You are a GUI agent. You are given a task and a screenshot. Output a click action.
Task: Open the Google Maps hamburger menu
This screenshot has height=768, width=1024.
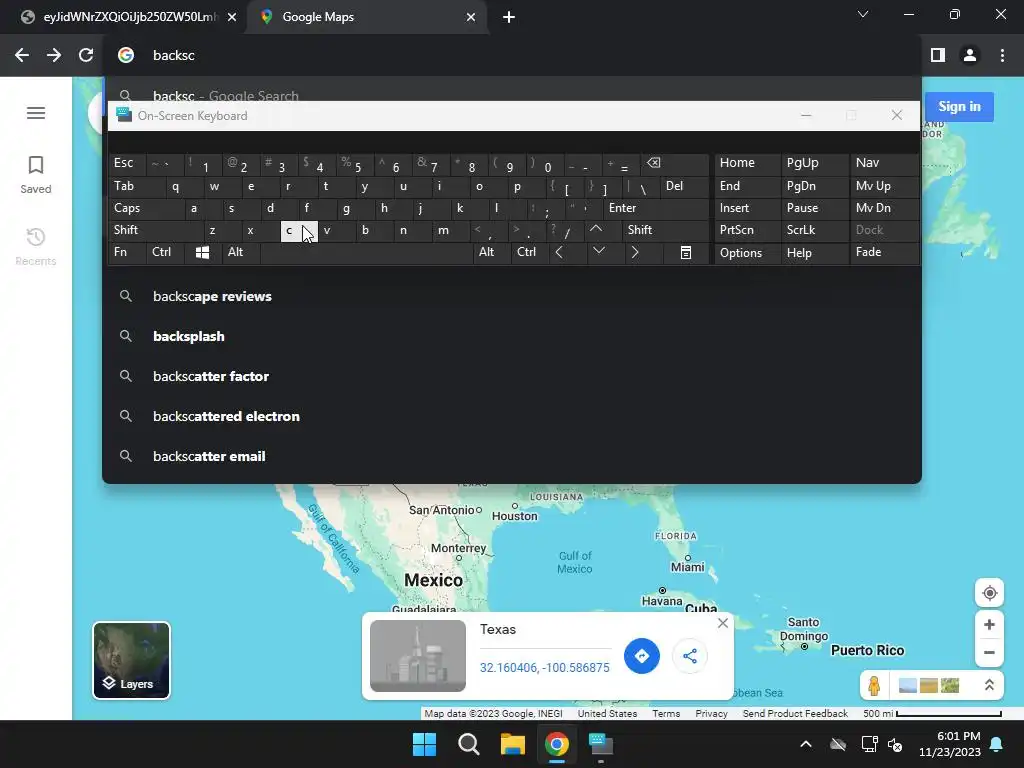(x=36, y=113)
